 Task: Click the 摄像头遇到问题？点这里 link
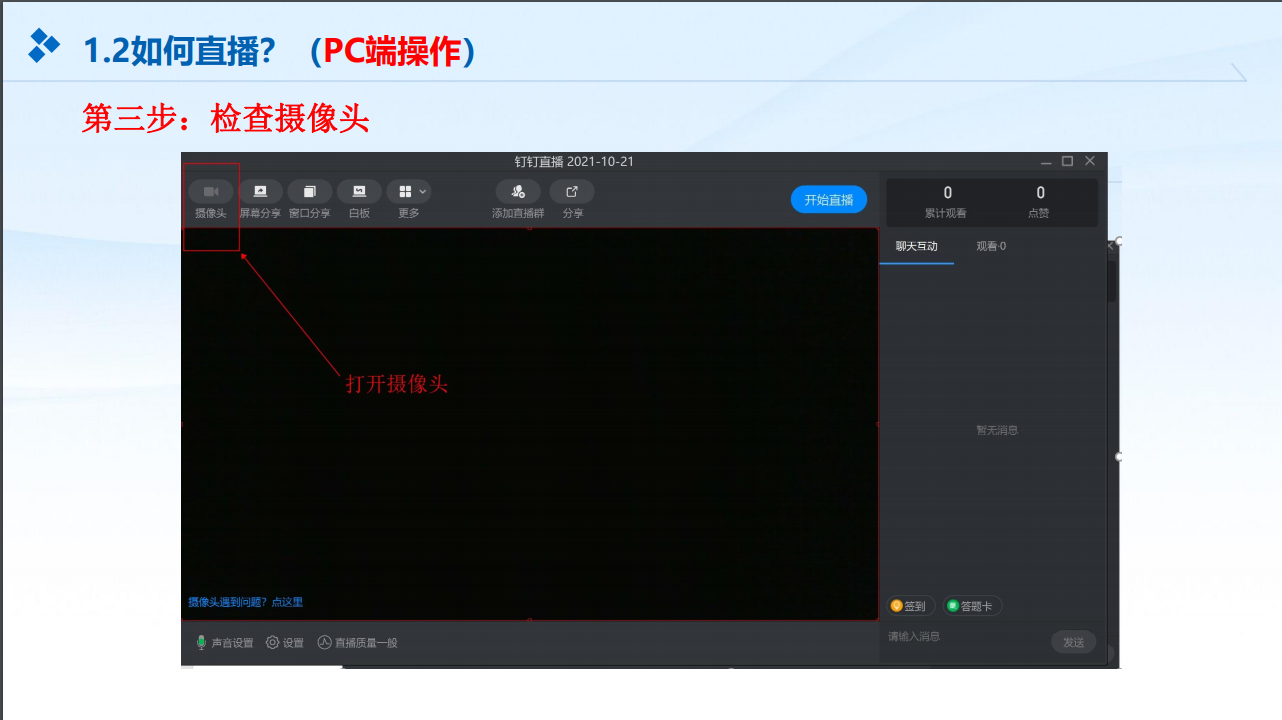pyautogui.click(x=245, y=602)
